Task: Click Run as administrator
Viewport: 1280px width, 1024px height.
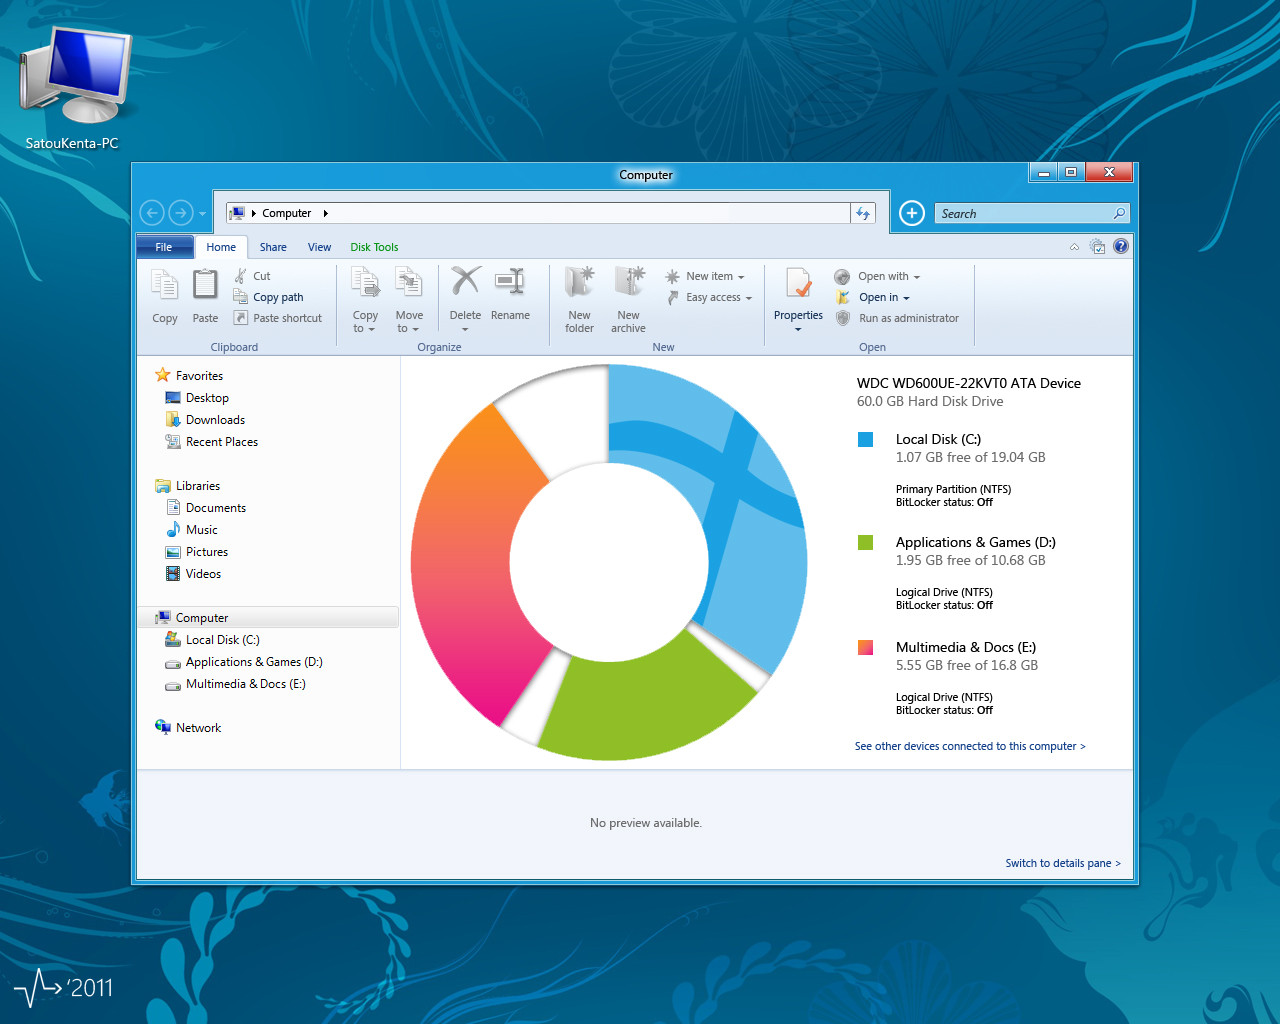Action: [897, 318]
